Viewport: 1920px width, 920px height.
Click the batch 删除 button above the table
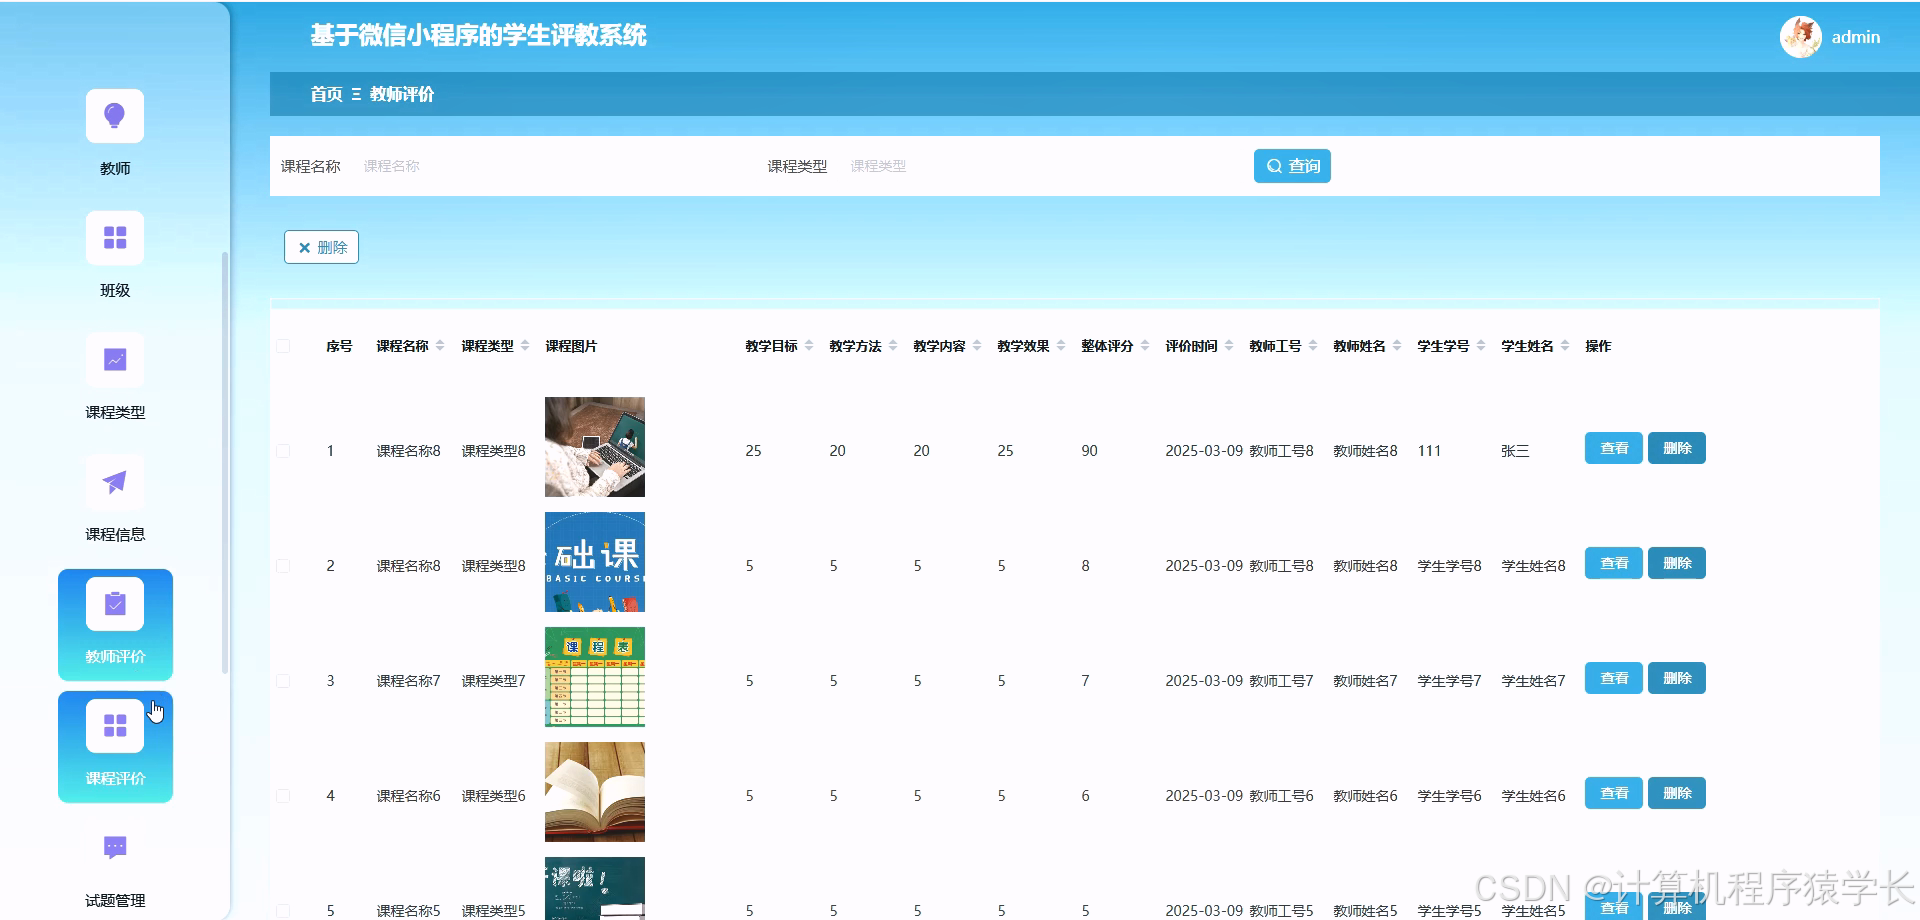click(321, 247)
